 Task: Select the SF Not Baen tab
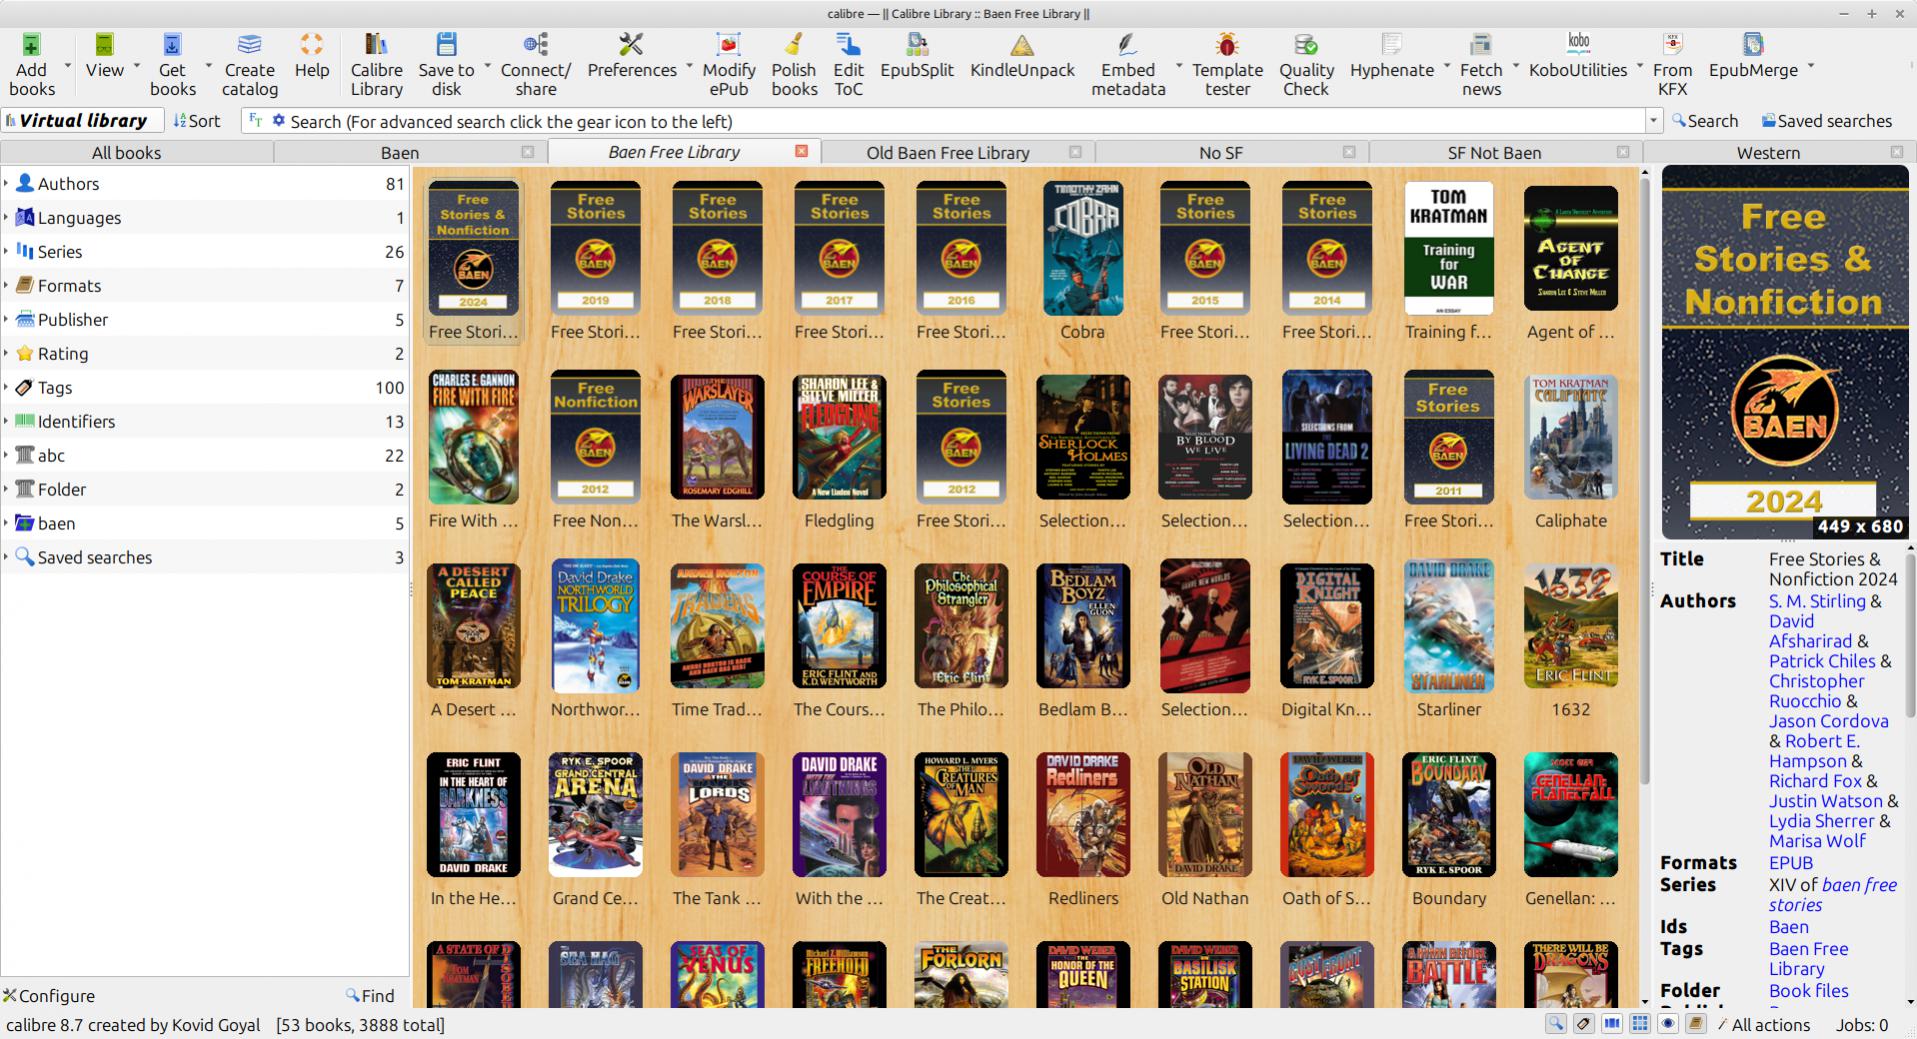1494,153
